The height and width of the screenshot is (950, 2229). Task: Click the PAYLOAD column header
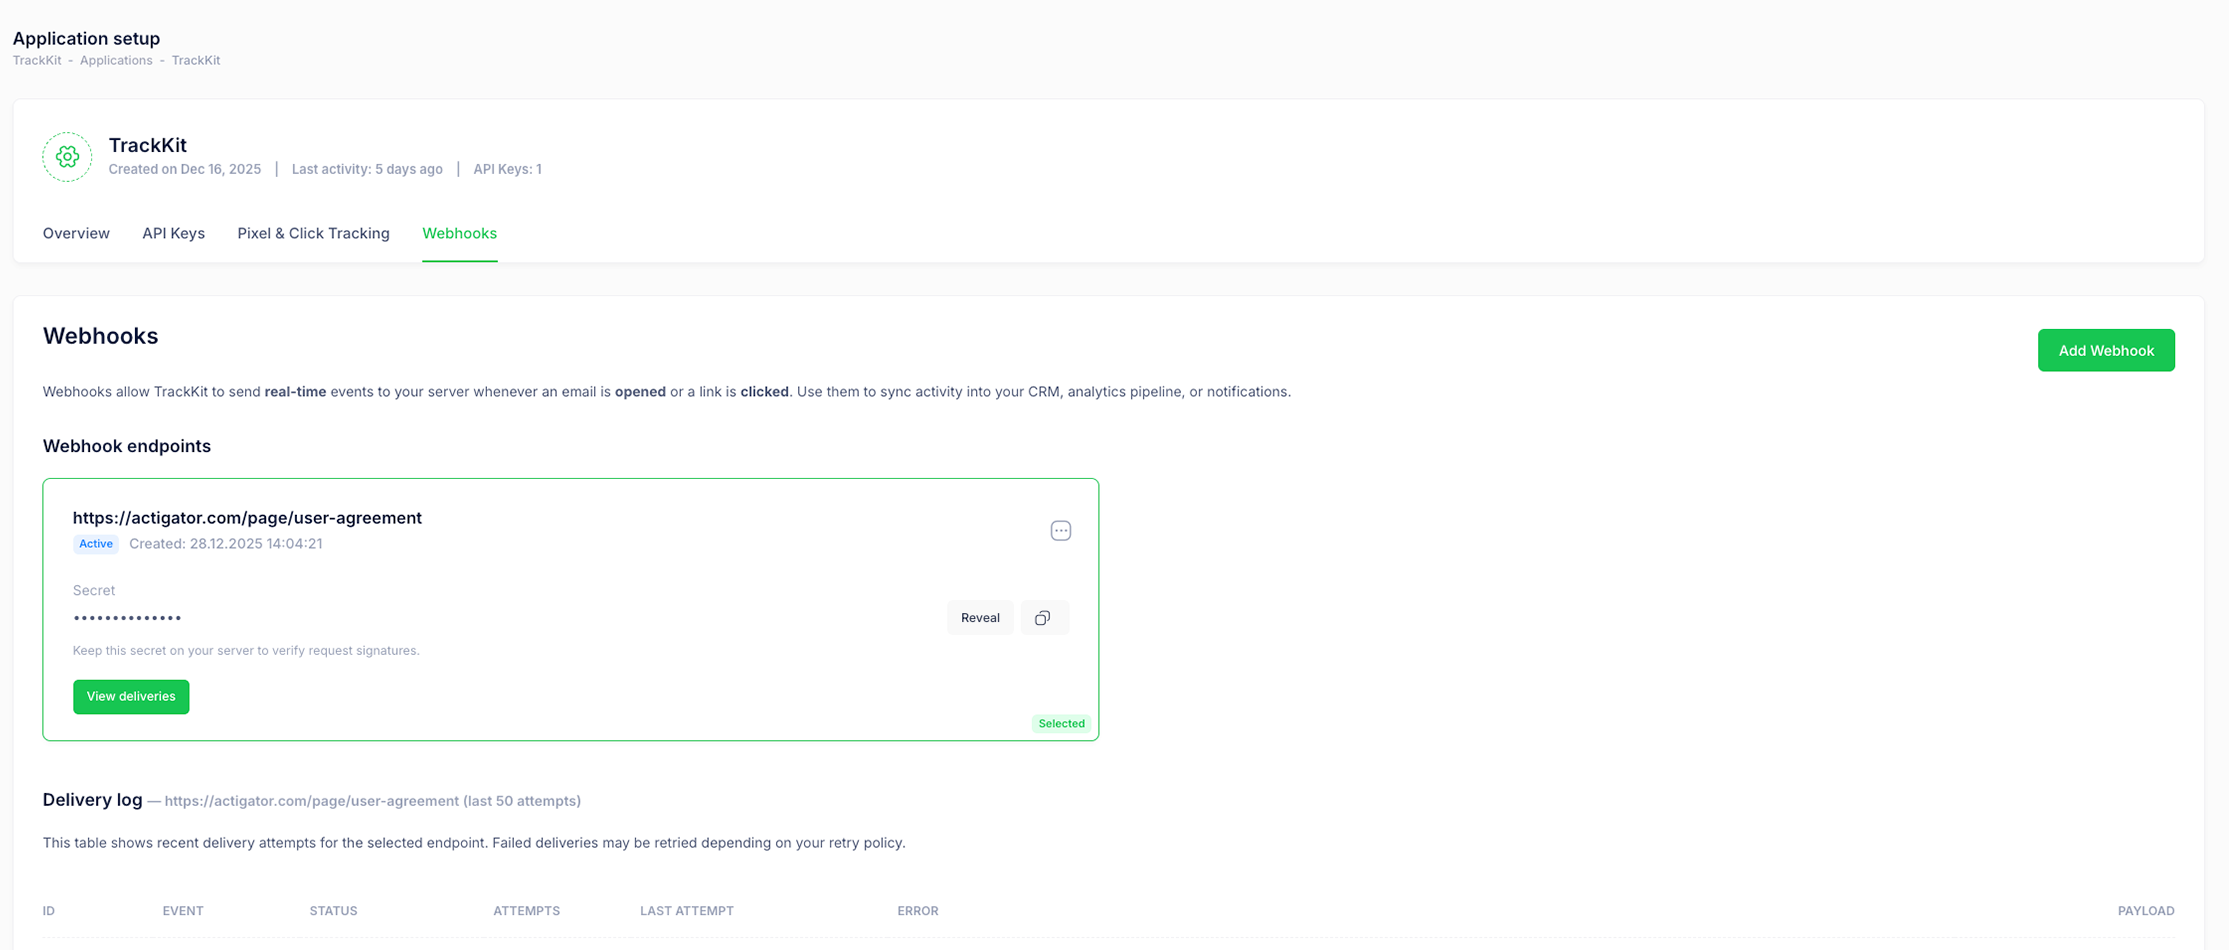2145,911
